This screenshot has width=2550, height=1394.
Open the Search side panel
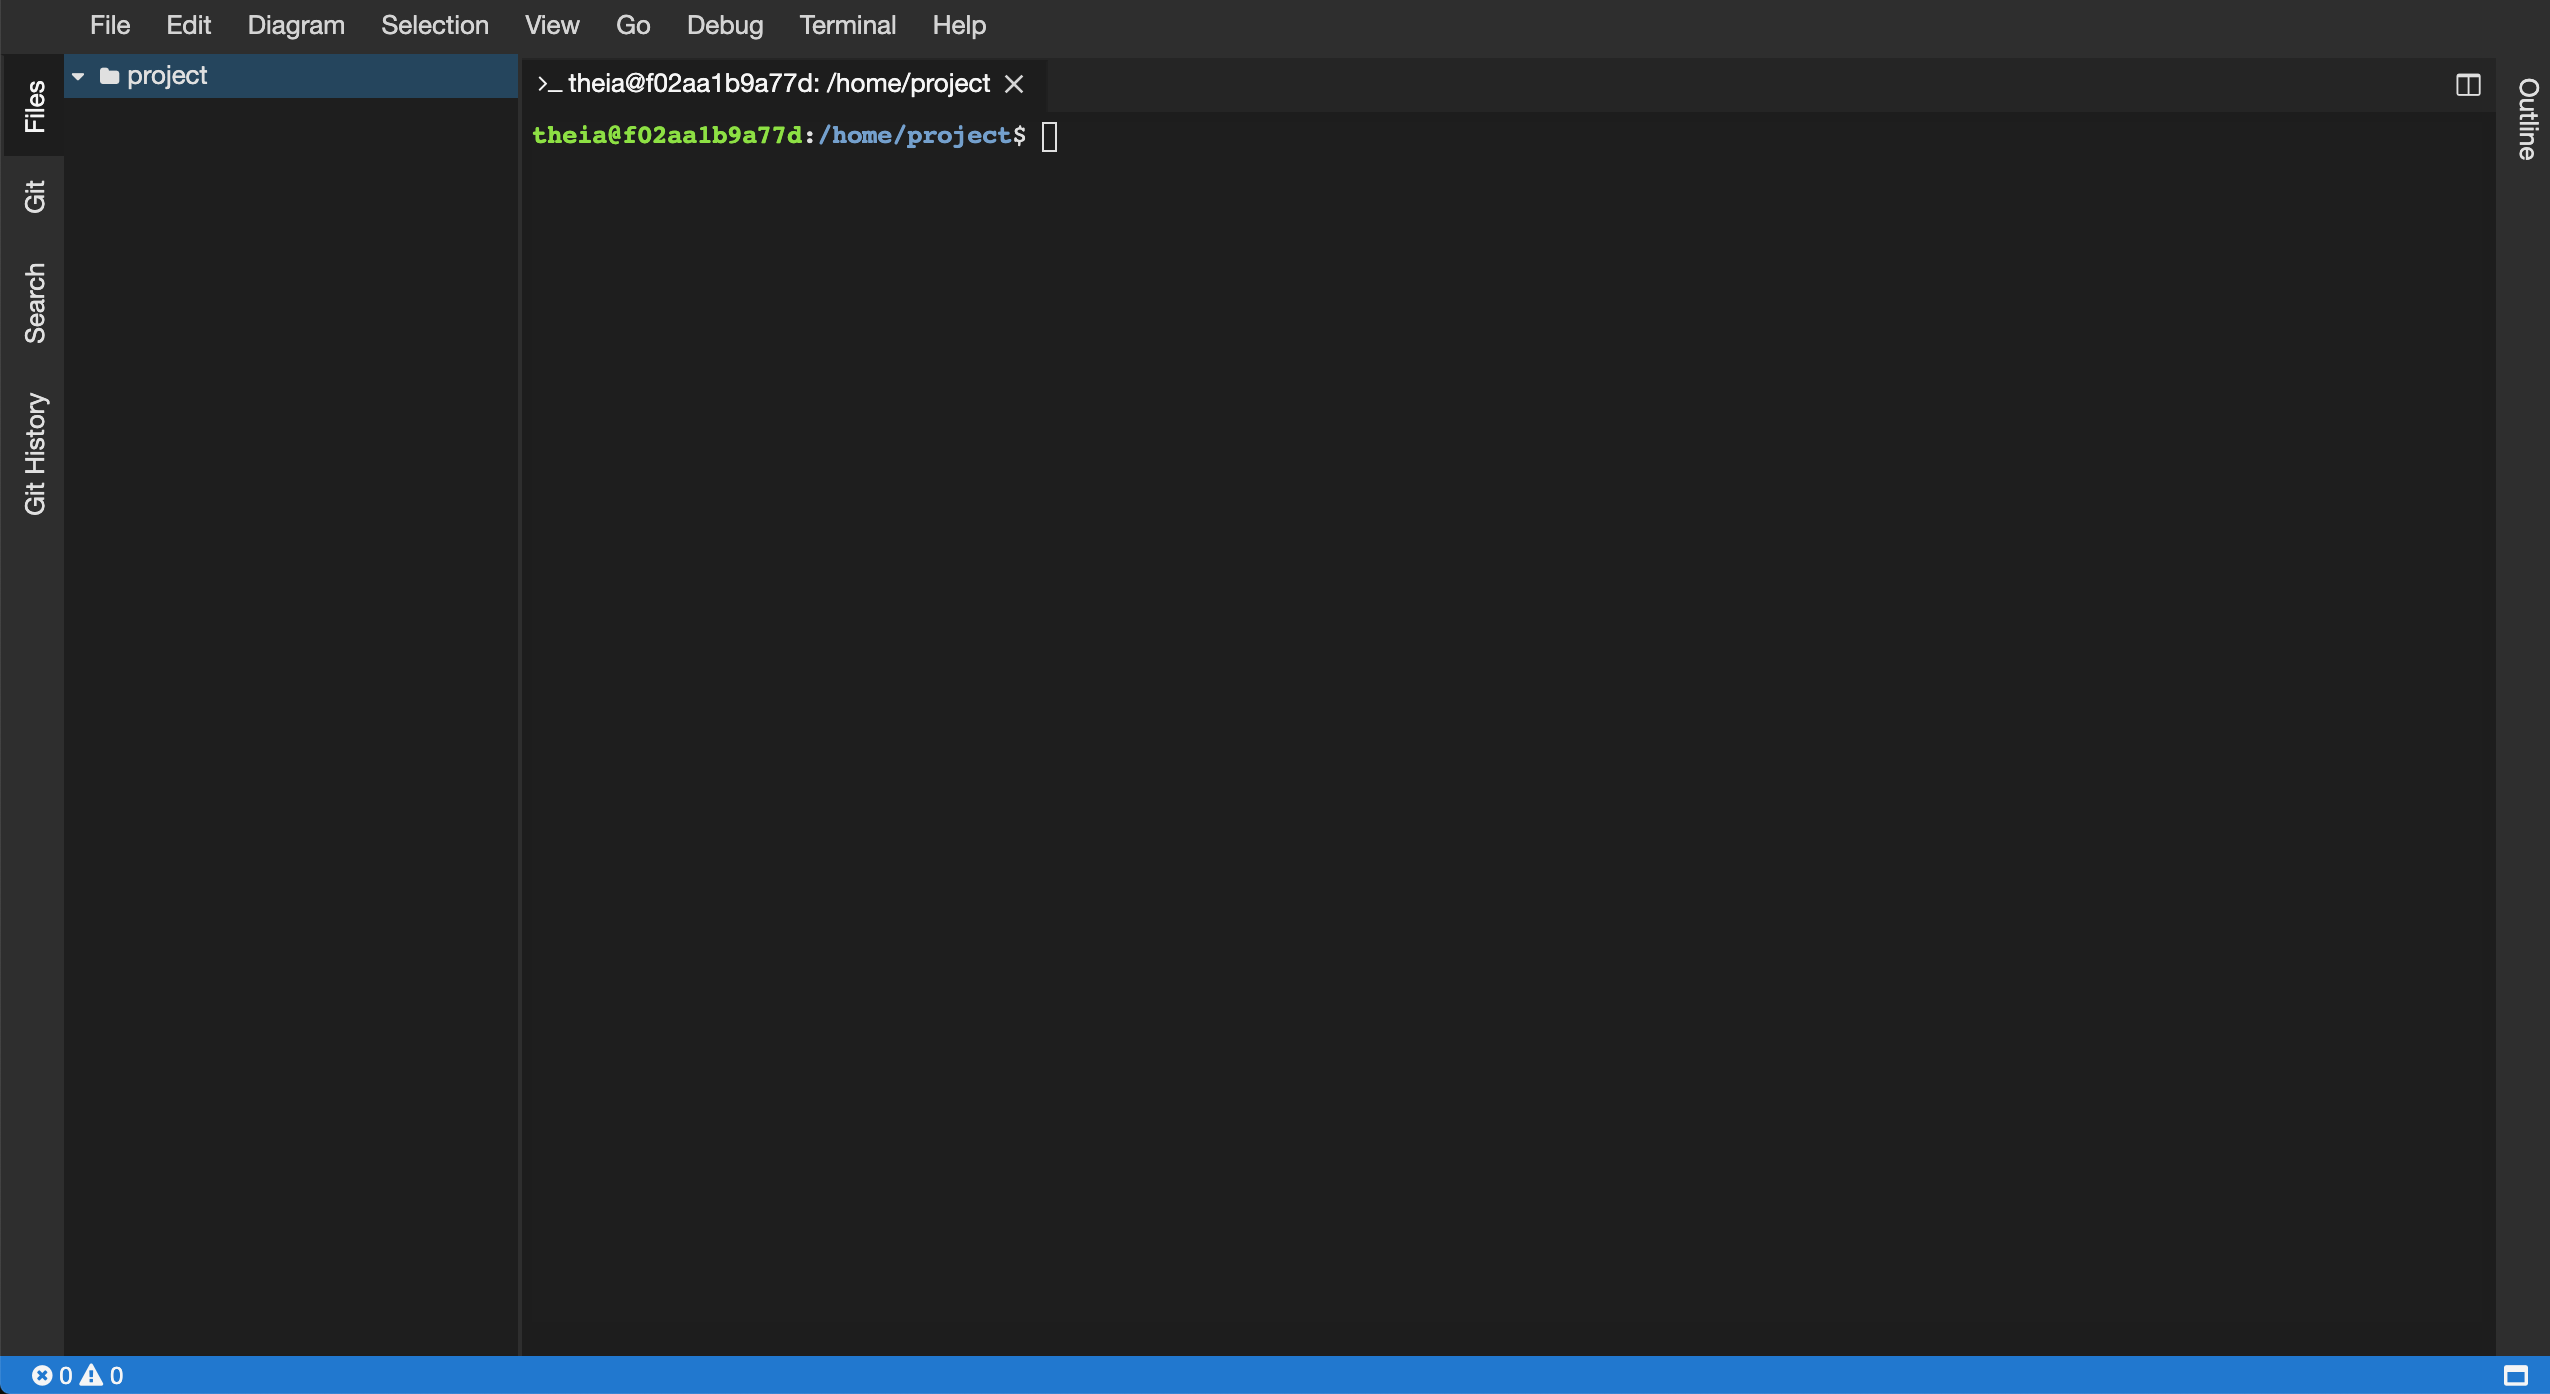click(x=34, y=303)
